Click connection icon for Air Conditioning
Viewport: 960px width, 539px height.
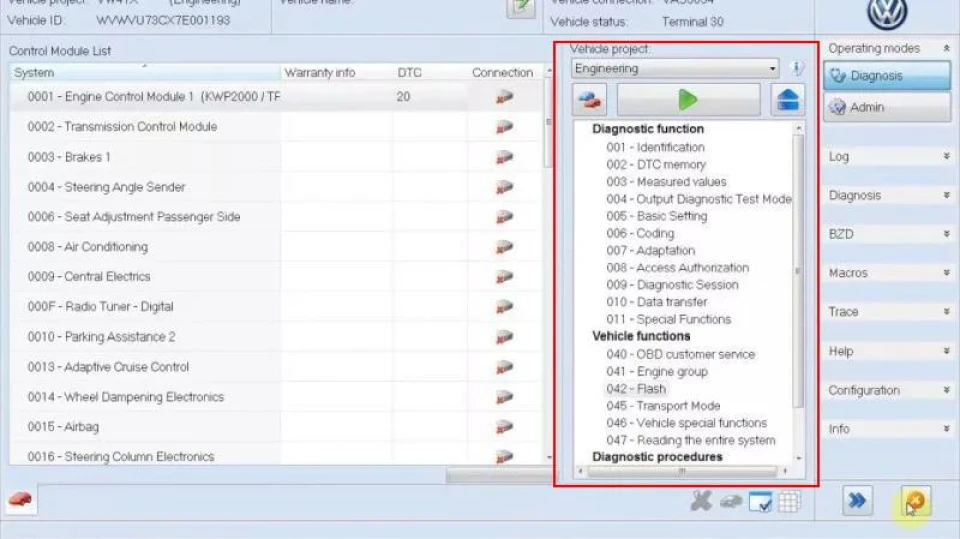tap(504, 247)
